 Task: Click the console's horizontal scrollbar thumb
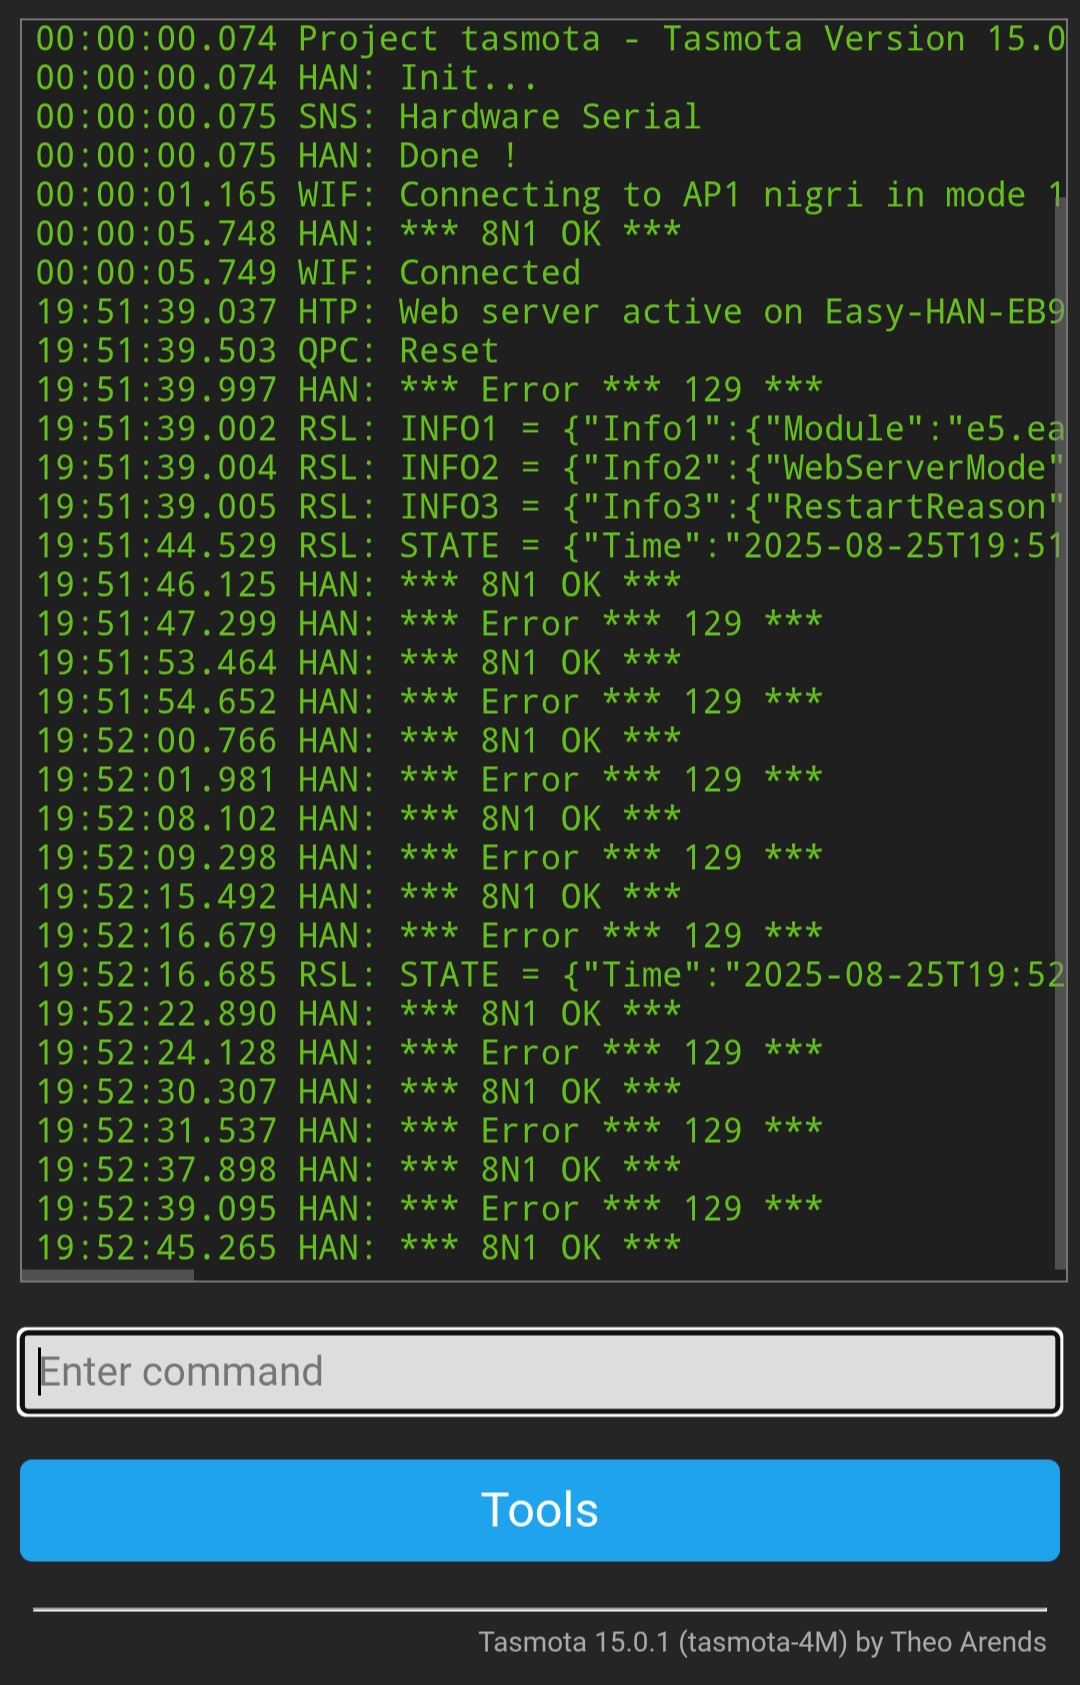click(x=107, y=1275)
